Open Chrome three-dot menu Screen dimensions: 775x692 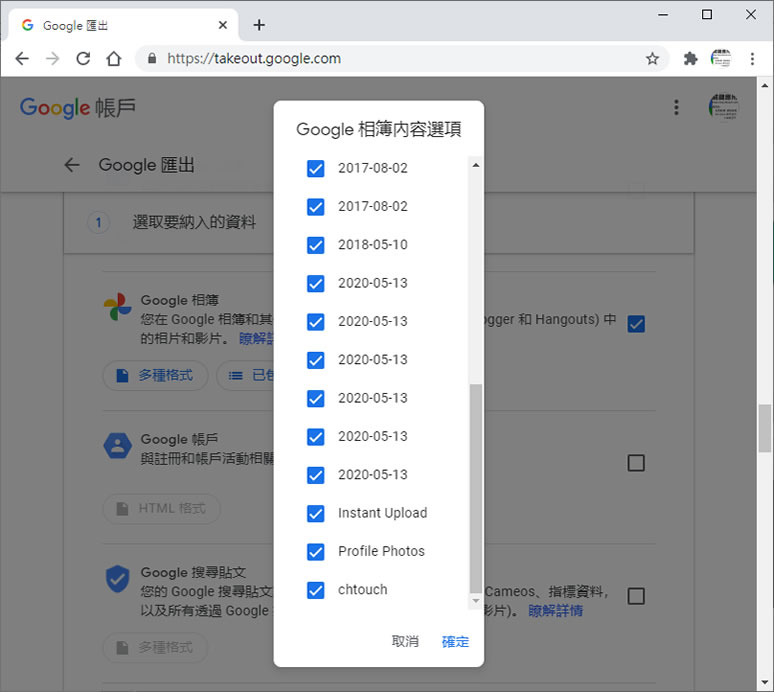[x=752, y=59]
